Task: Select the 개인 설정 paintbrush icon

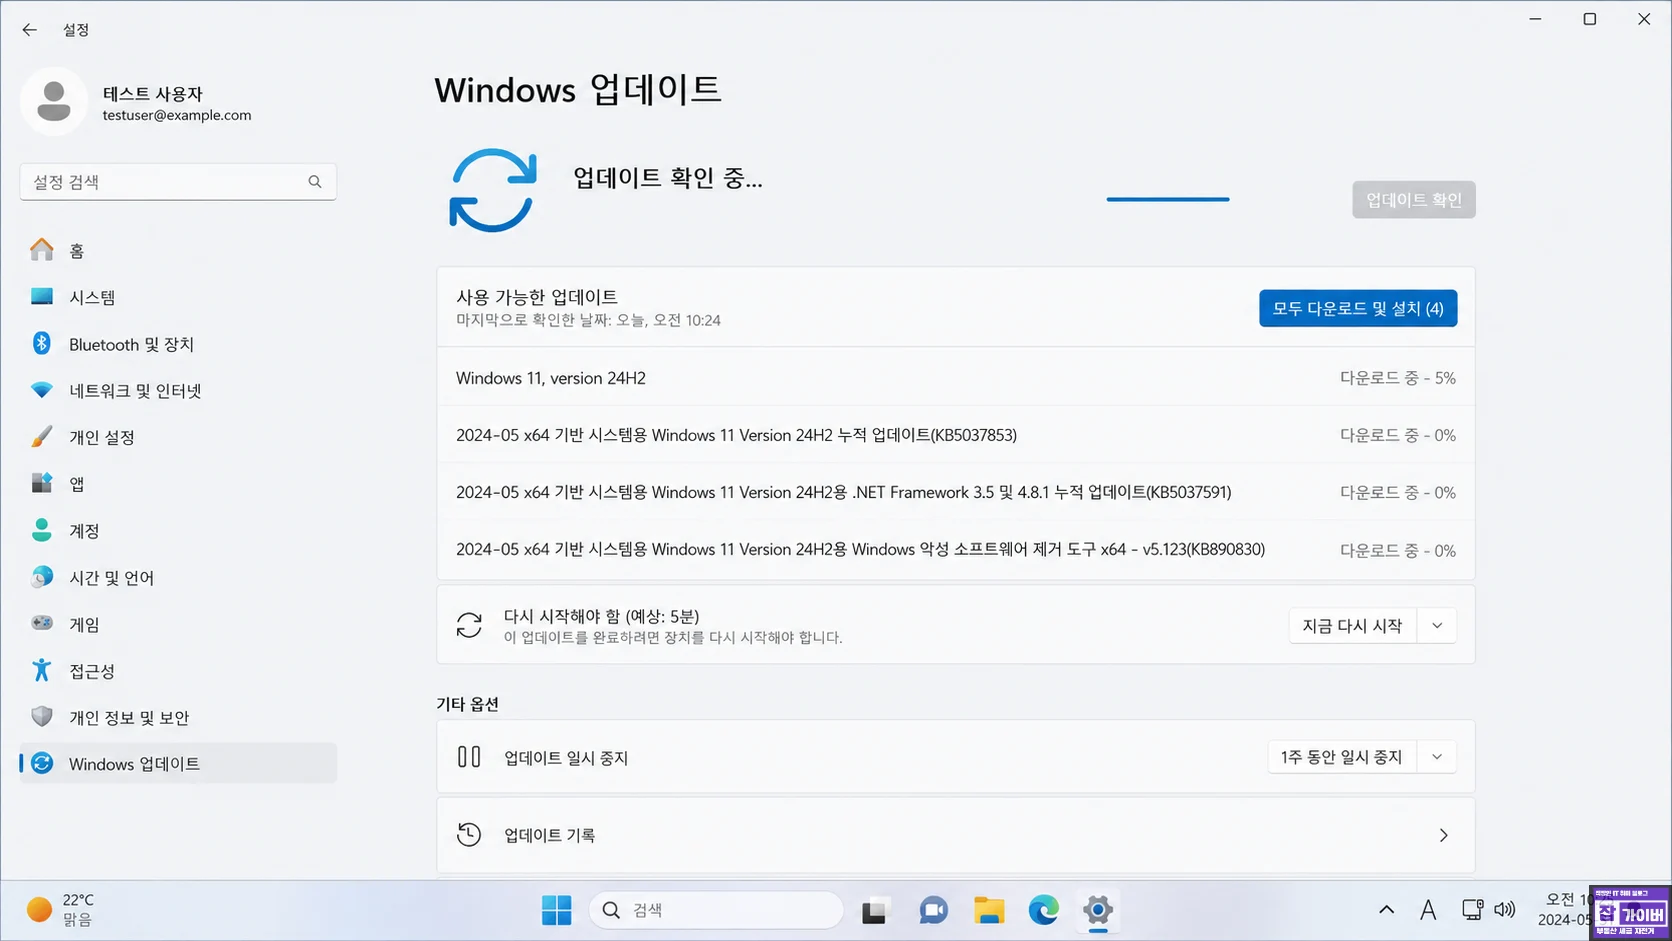Action: (42, 437)
